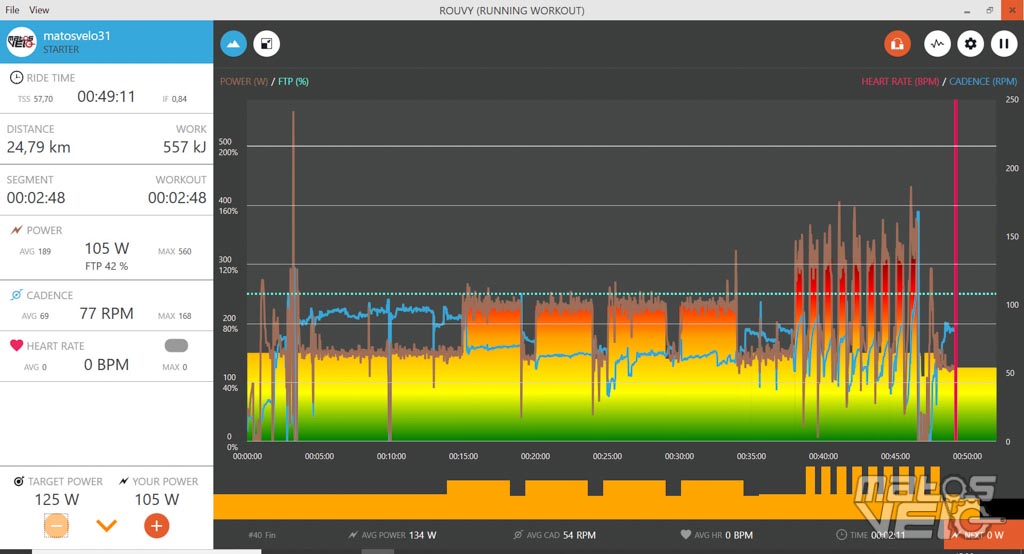Viewport: 1024px width, 554px height.
Task: Click the segment time 00:02:48
Action: [36, 198]
